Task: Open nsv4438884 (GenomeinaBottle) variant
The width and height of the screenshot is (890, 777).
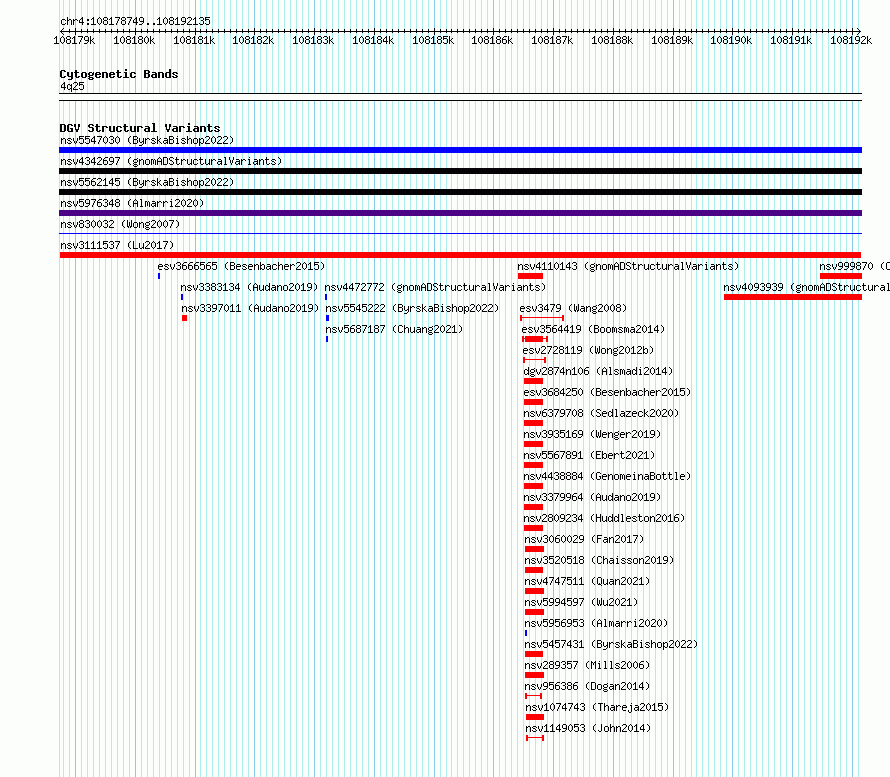Action: click(x=607, y=476)
